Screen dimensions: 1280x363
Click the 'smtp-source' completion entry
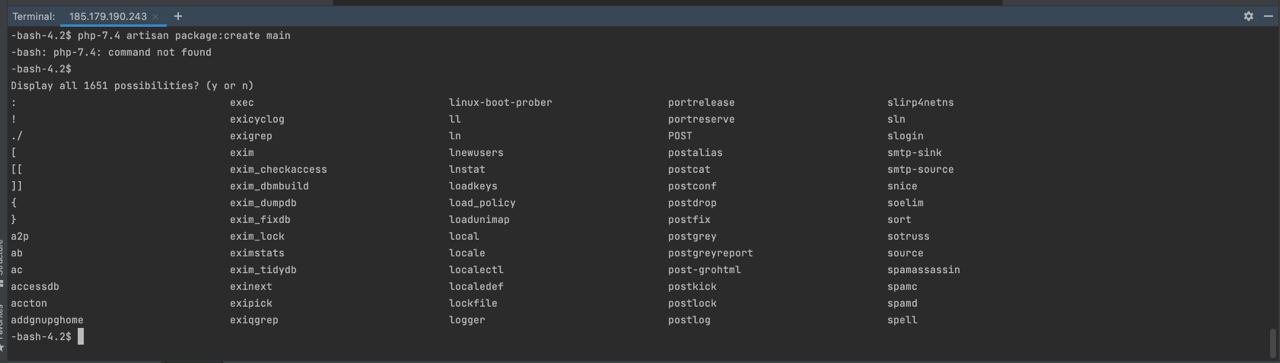point(920,169)
